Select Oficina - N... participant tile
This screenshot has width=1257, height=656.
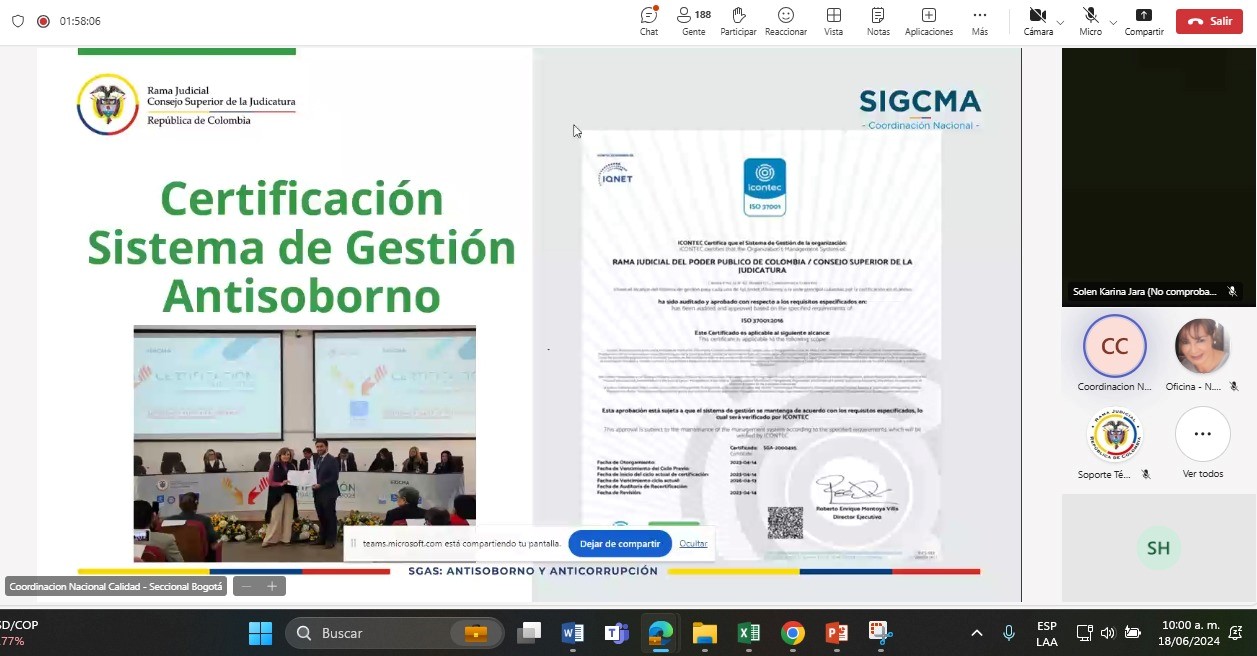click(x=1201, y=355)
